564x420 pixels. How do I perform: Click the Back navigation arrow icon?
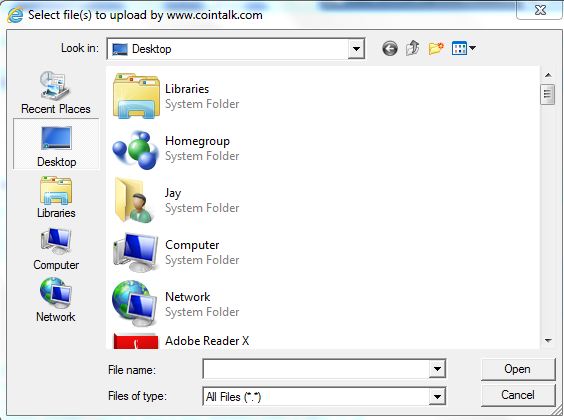click(x=390, y=48)
